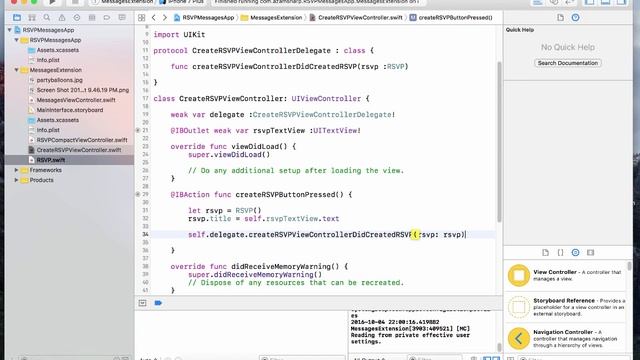The height and width of the screenshot is (360, 640).
Task: Click the console output scrollbar
Action: coord(499,347)
